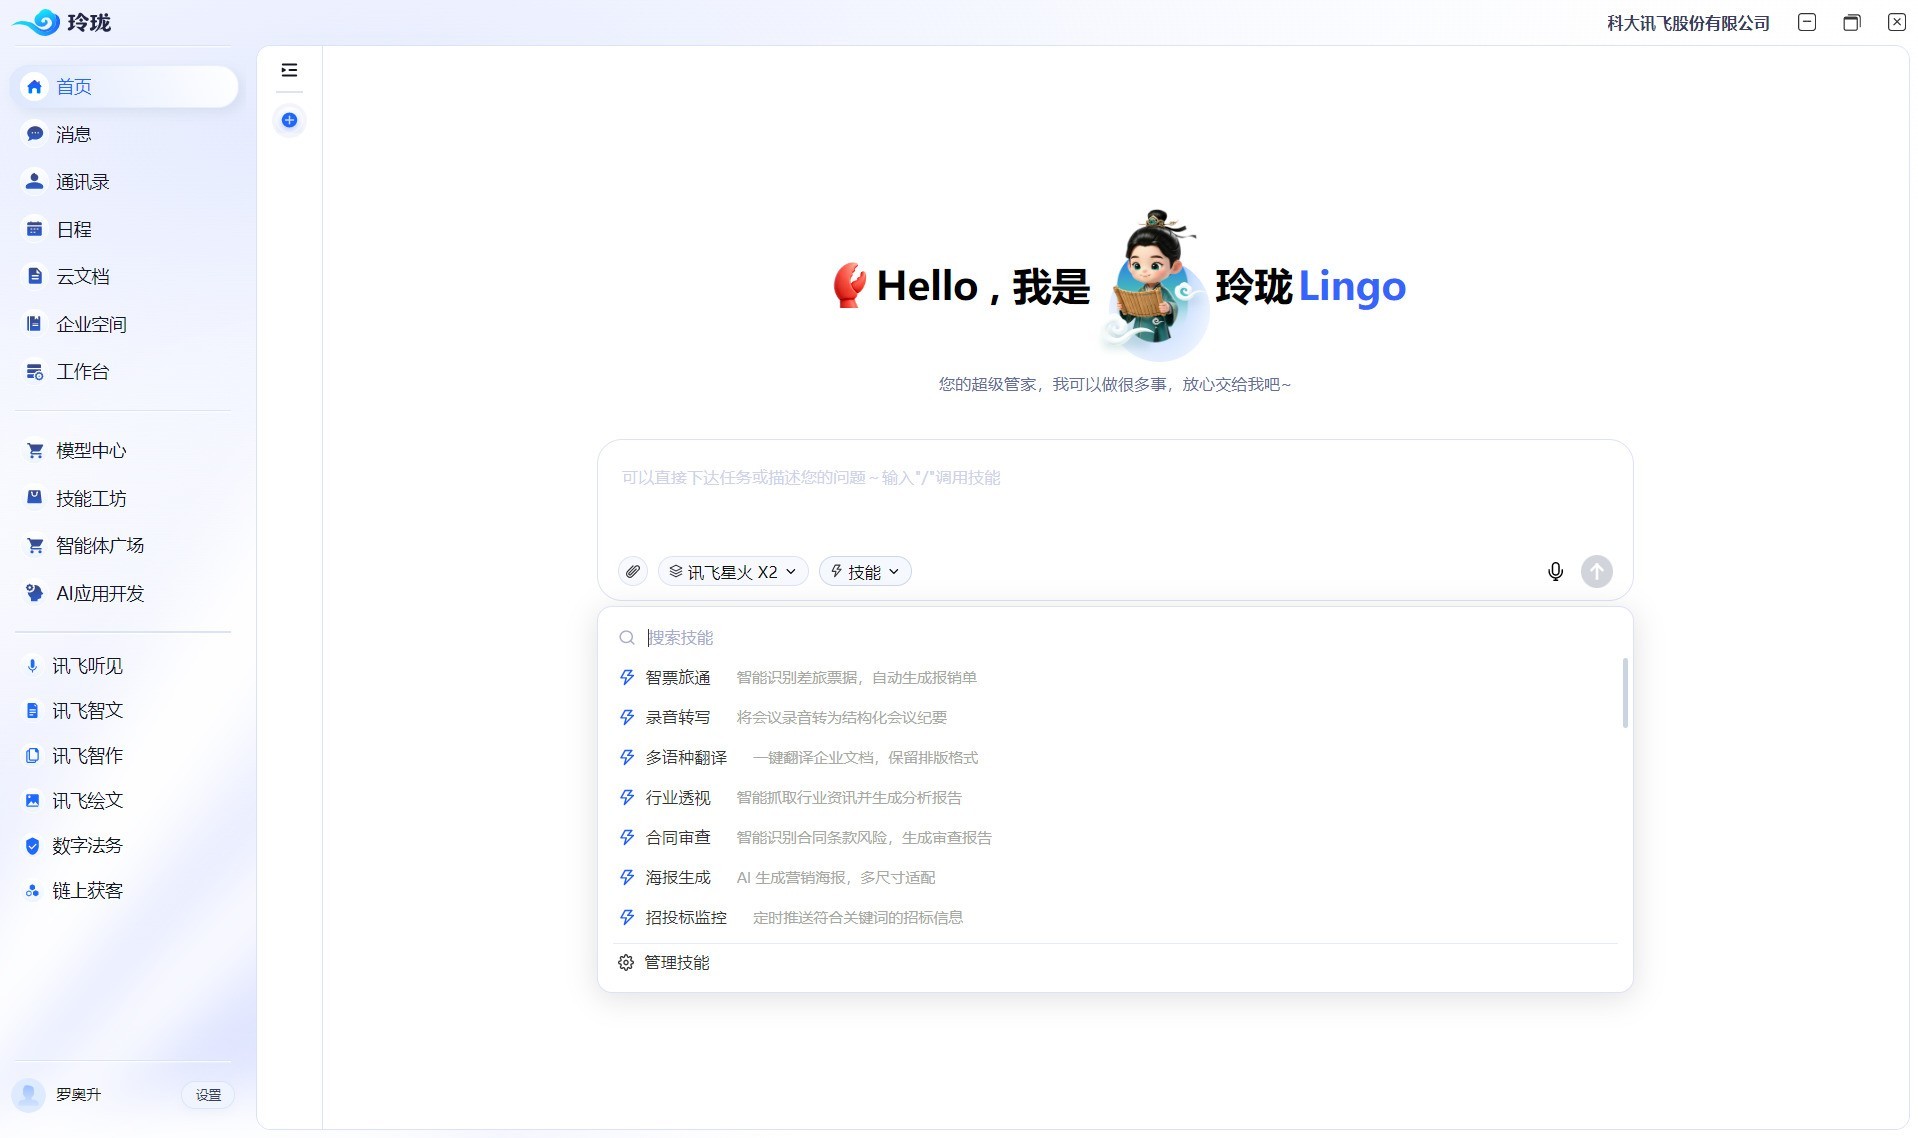
Task: Open the 通讯录 contacts icon
Action: point(35,181)
